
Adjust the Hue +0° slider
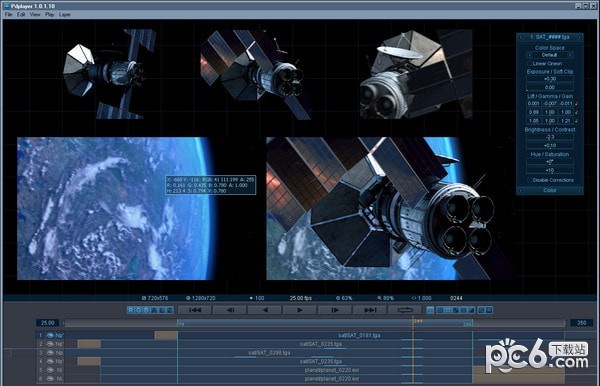[550, 162]
